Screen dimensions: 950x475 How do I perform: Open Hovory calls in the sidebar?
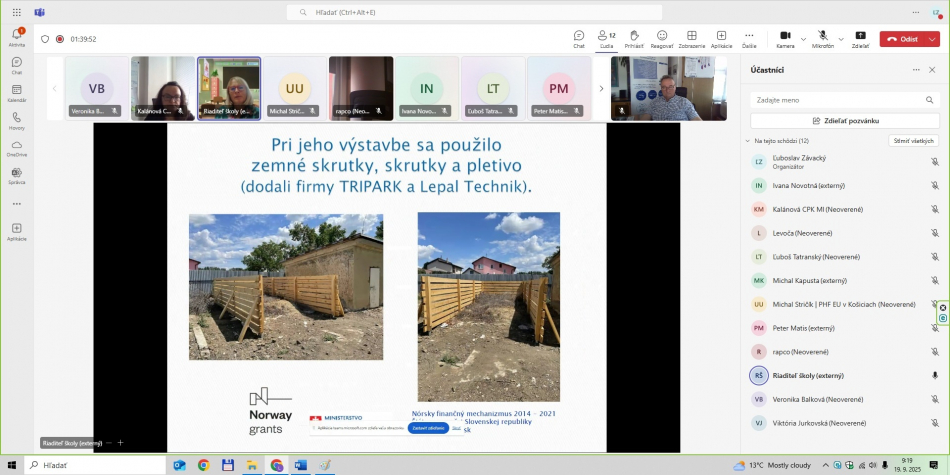[x=17, y=120]
